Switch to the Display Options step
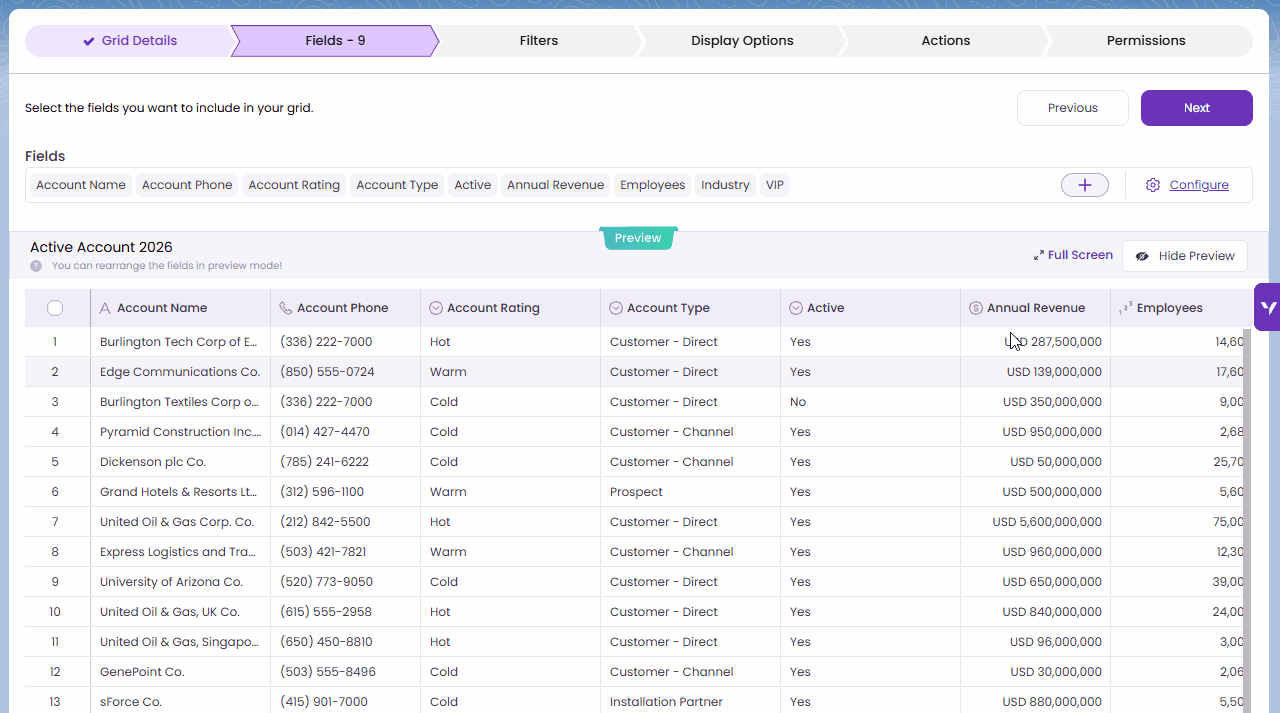The width and height of the screenshot is (1280, 713). pos(742,41)
